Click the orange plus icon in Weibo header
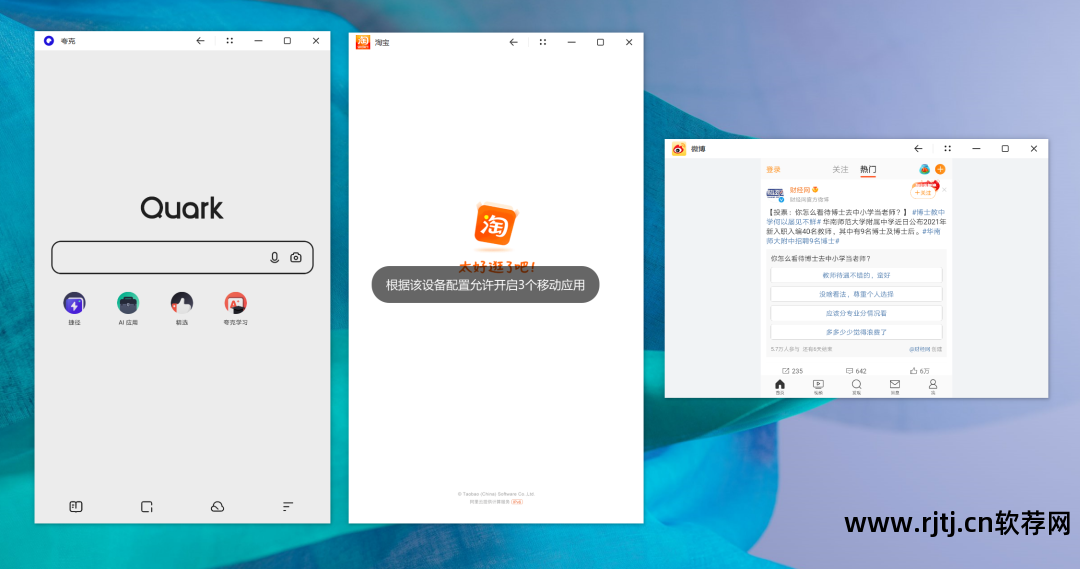Image resolution: width=1080 pixels, height=569 pixels. [940, 169]
